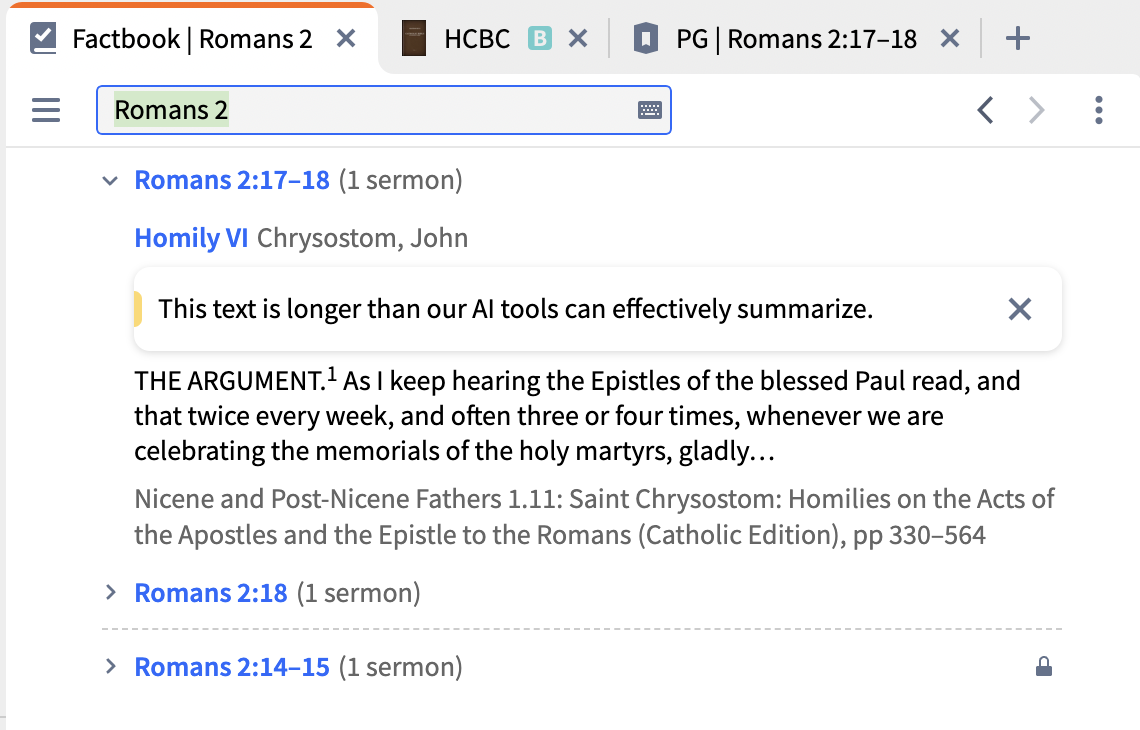Image resolution: width=1140 pixels, height=730 pixels.
Task: Collapse the Romans 2:17–18 section
Action: [x=111, y=181]
